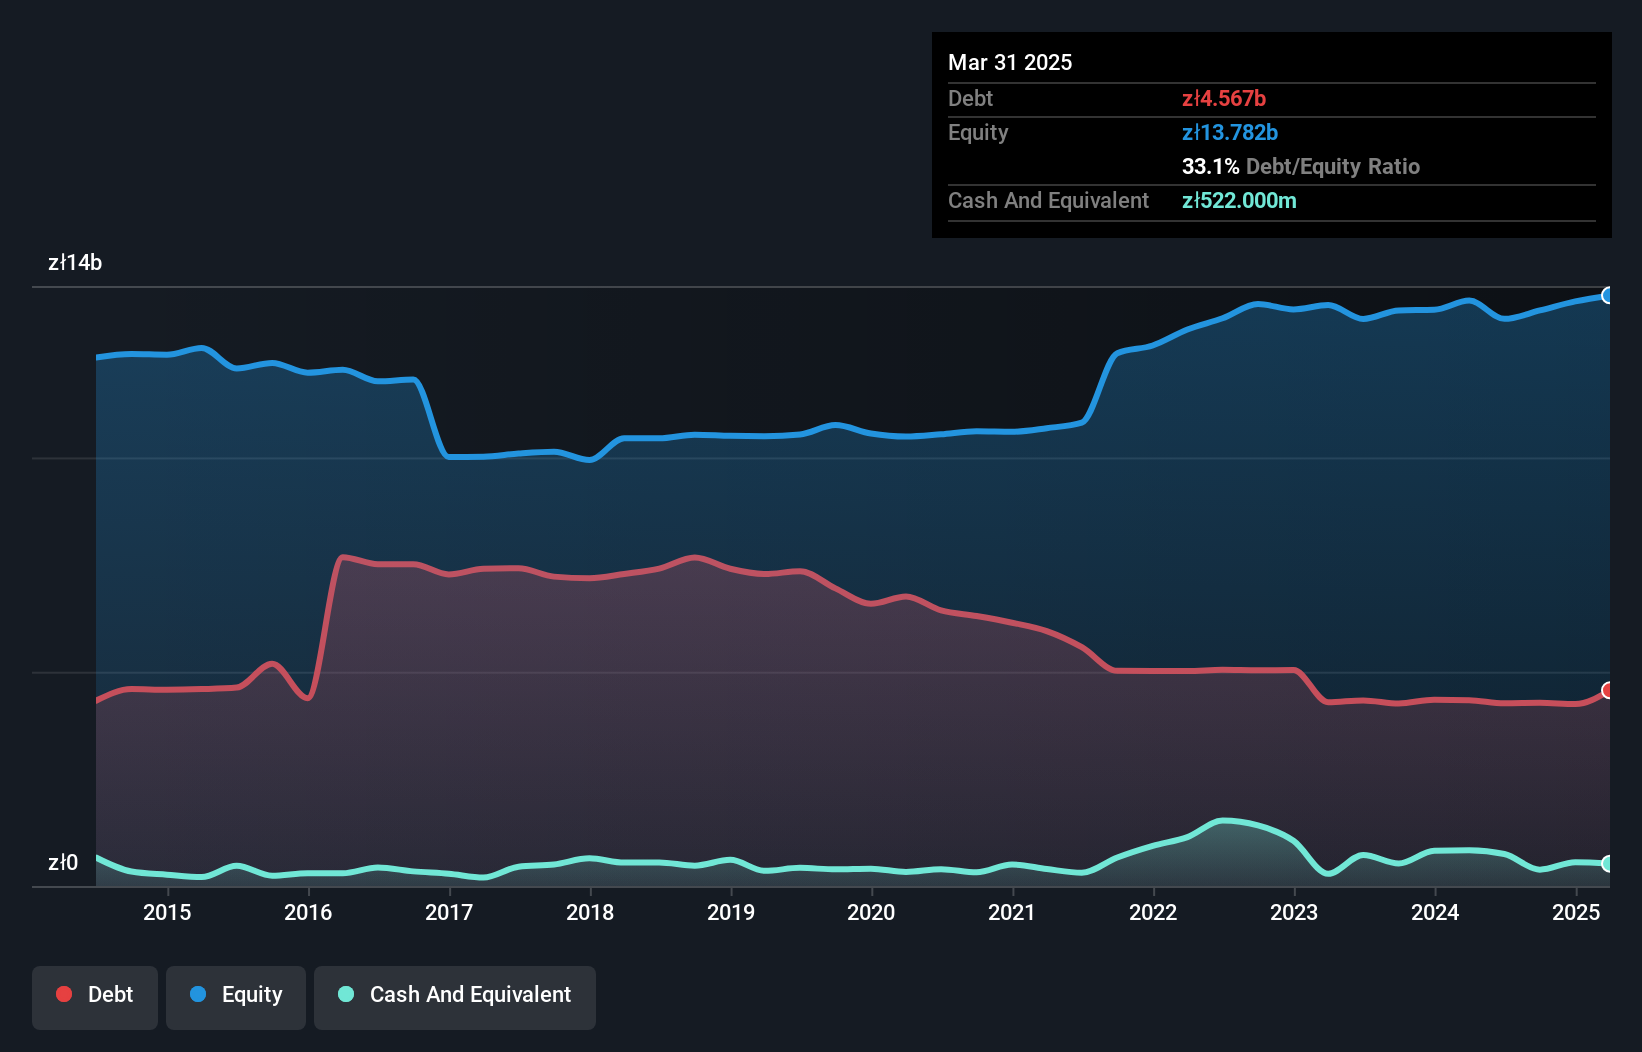
Task: Click the zł522.000m Cash value
Action: 1240,200
